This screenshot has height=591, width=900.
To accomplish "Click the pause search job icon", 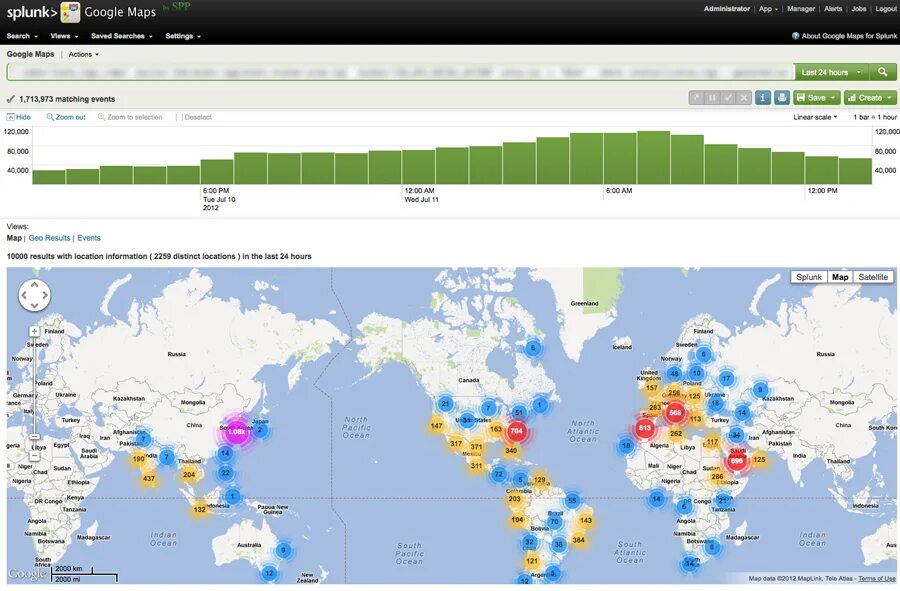I will click(x=712, y=98).
